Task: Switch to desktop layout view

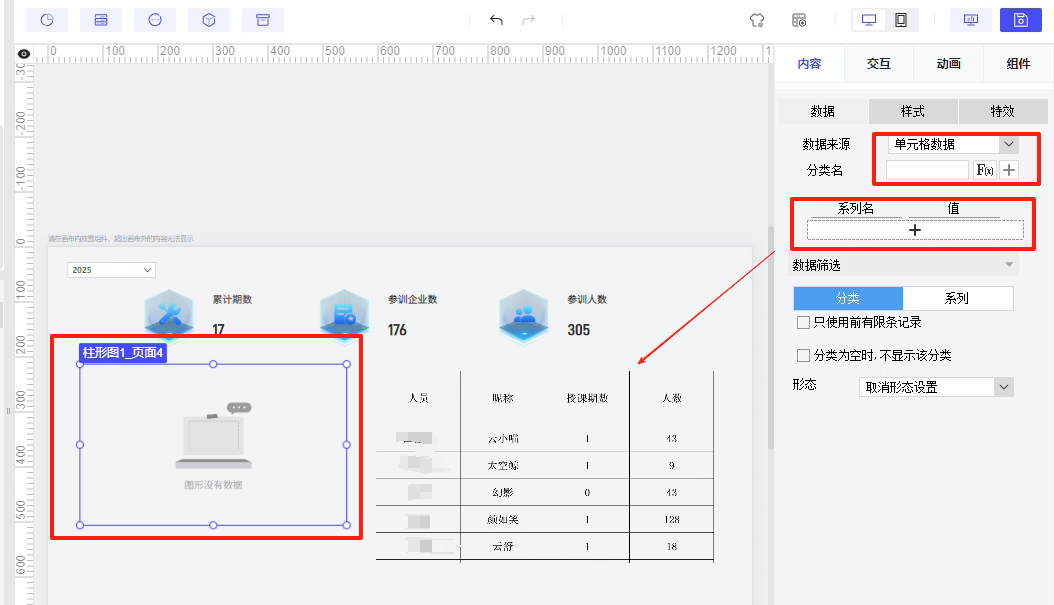Action: [x=868, y=20]
